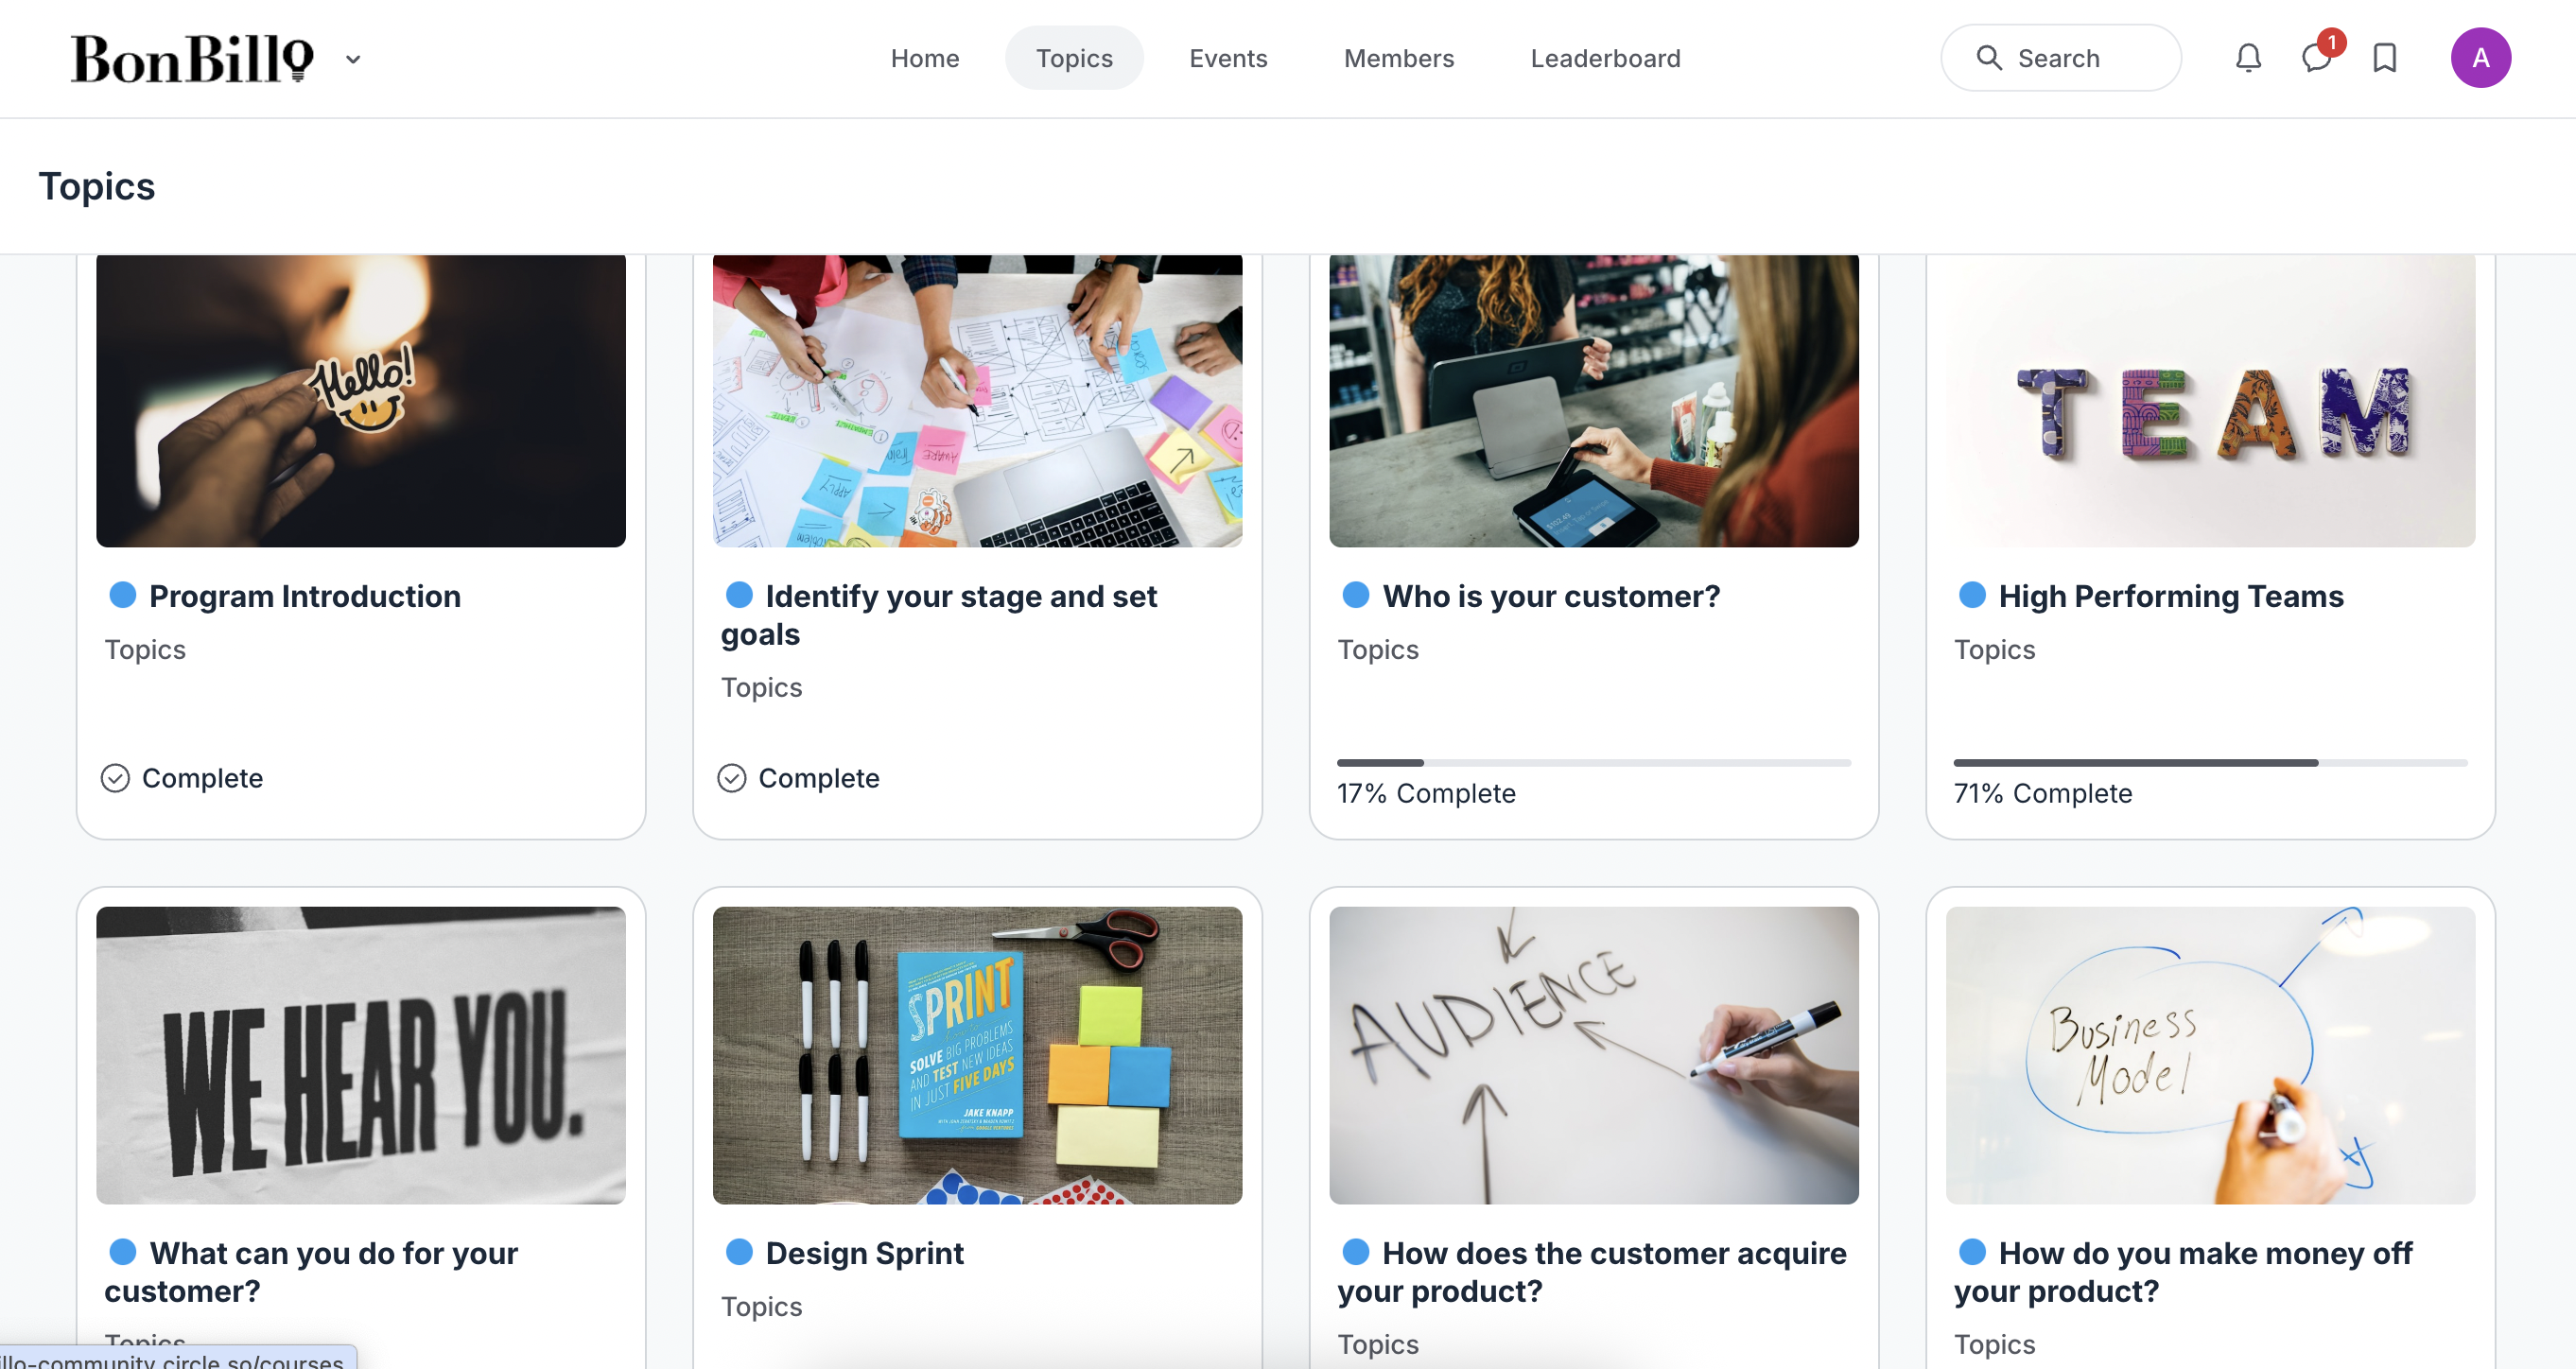Image resolution: width=2576 pixels, height=1369 pixels.
Task: Click blue dot beside Program Introduction
Action: click(x=123, y=595)
